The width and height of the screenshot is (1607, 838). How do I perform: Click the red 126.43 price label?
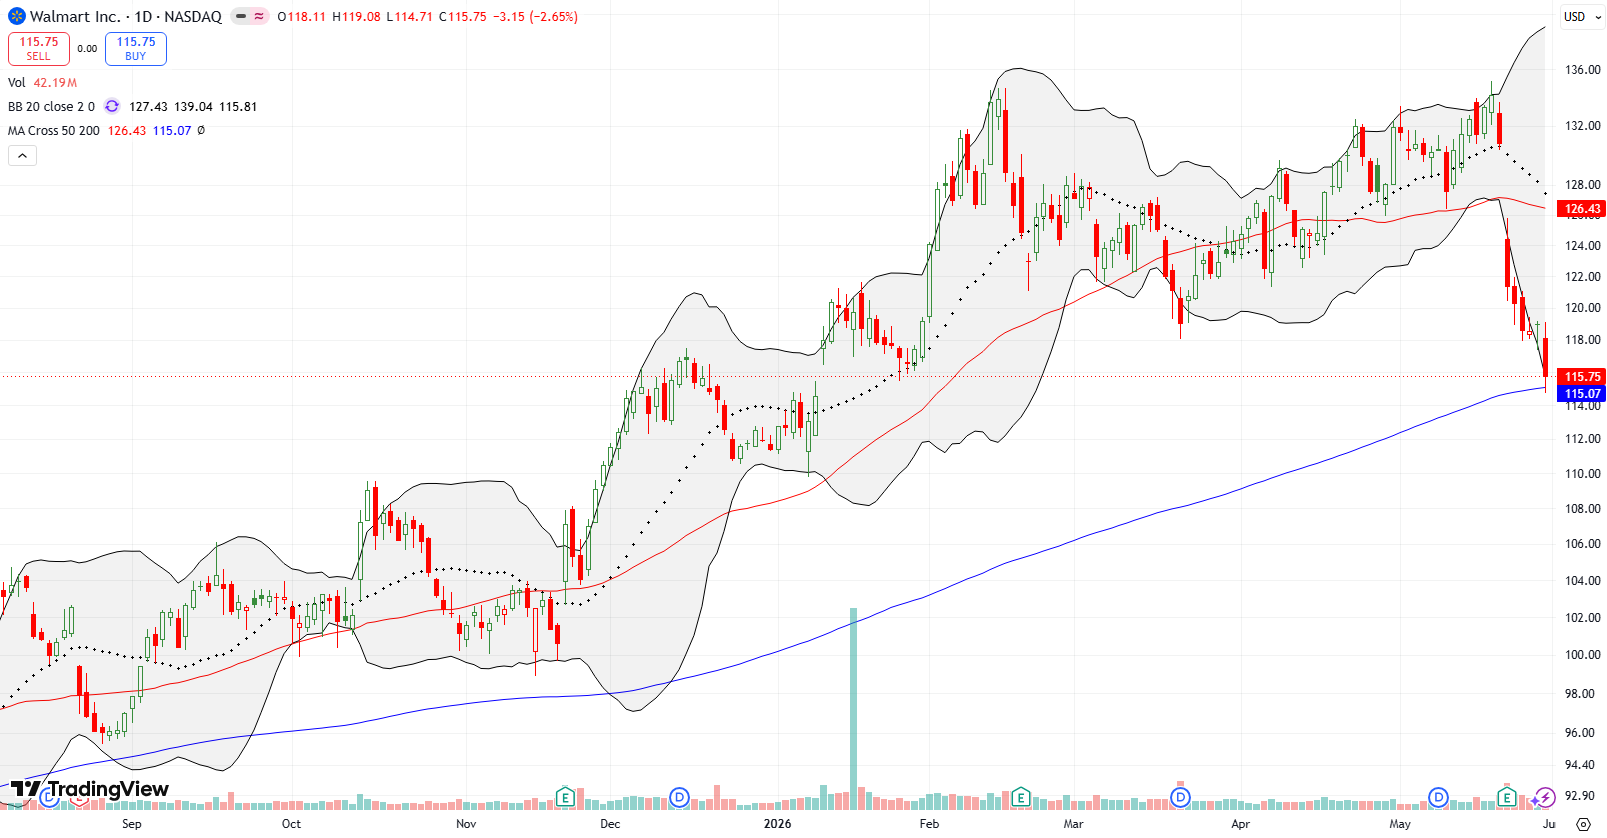1581,209
